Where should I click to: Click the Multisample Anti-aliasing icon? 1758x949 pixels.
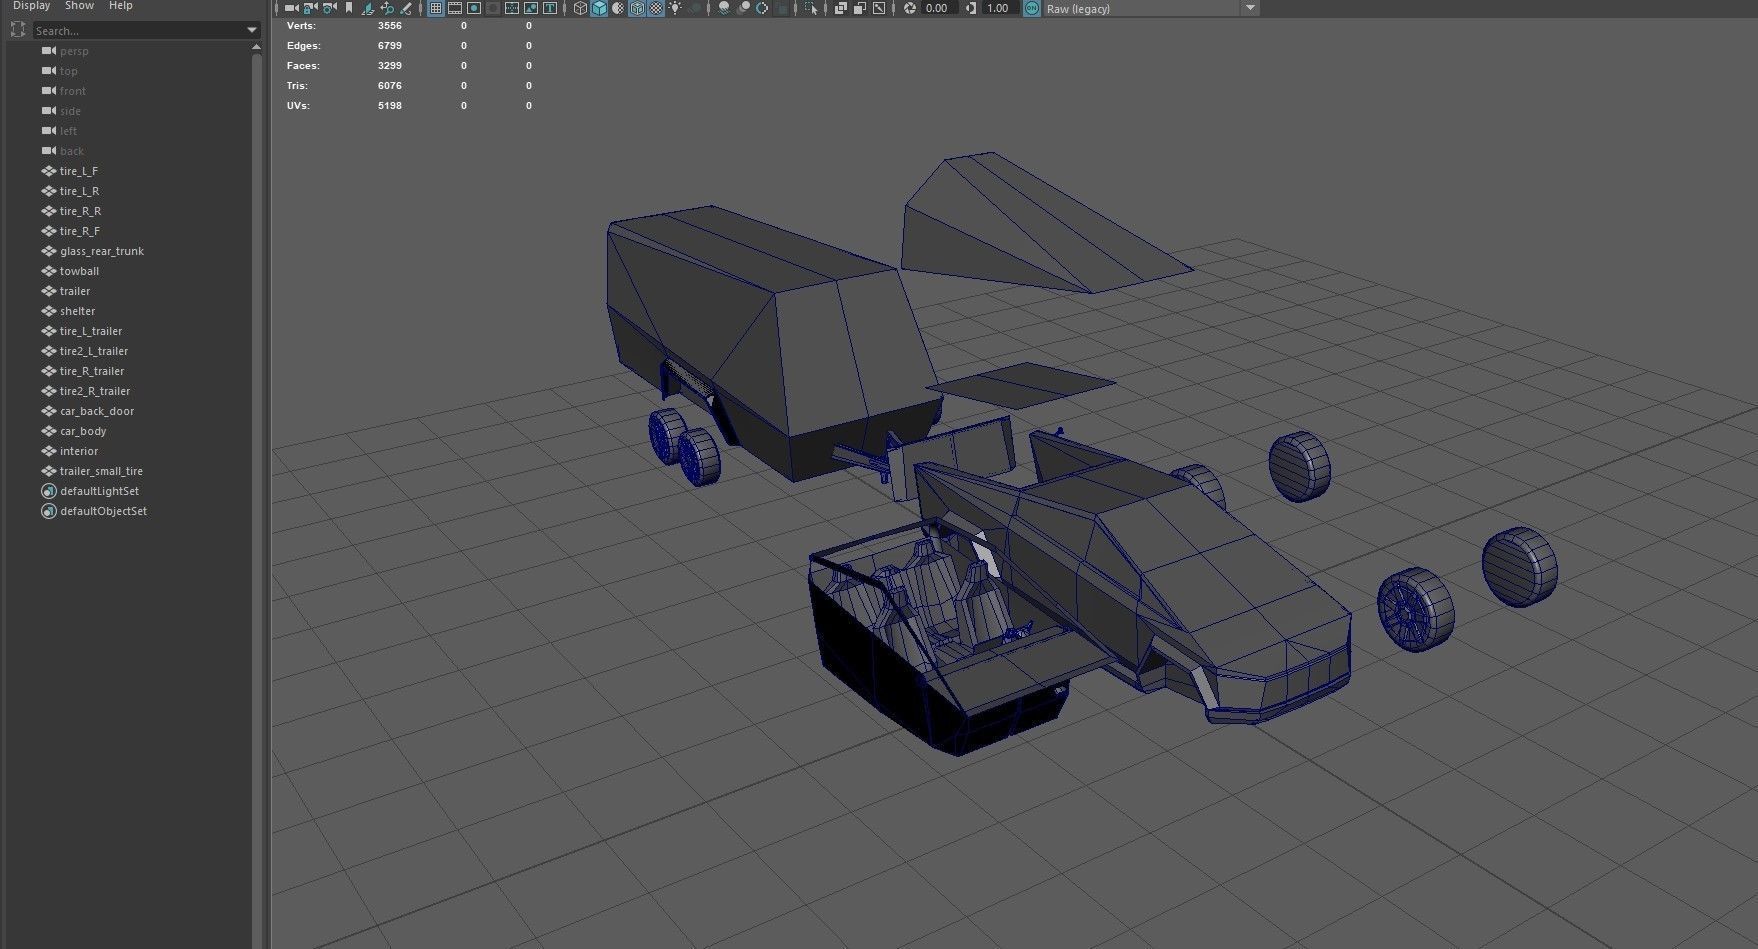pyautogui.click(x=762, y=8)
